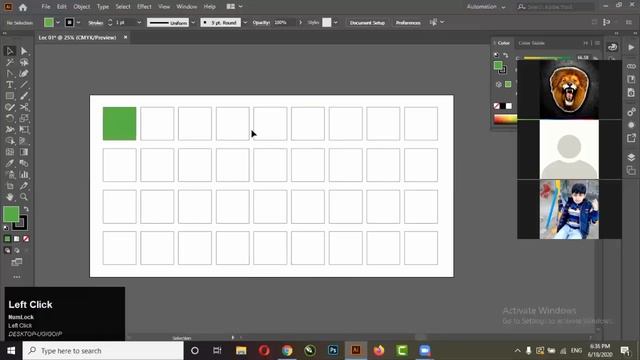Open the File menu
Screen dimensions: 640x360
(x=46, y=7)
